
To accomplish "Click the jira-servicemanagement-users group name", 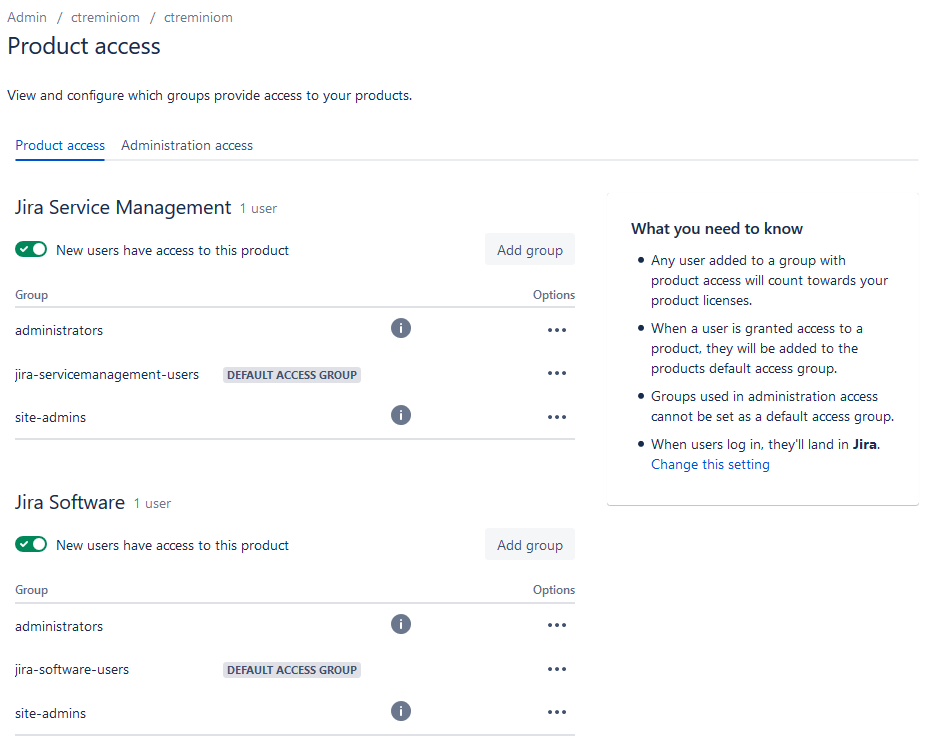I will coord(107,375).
